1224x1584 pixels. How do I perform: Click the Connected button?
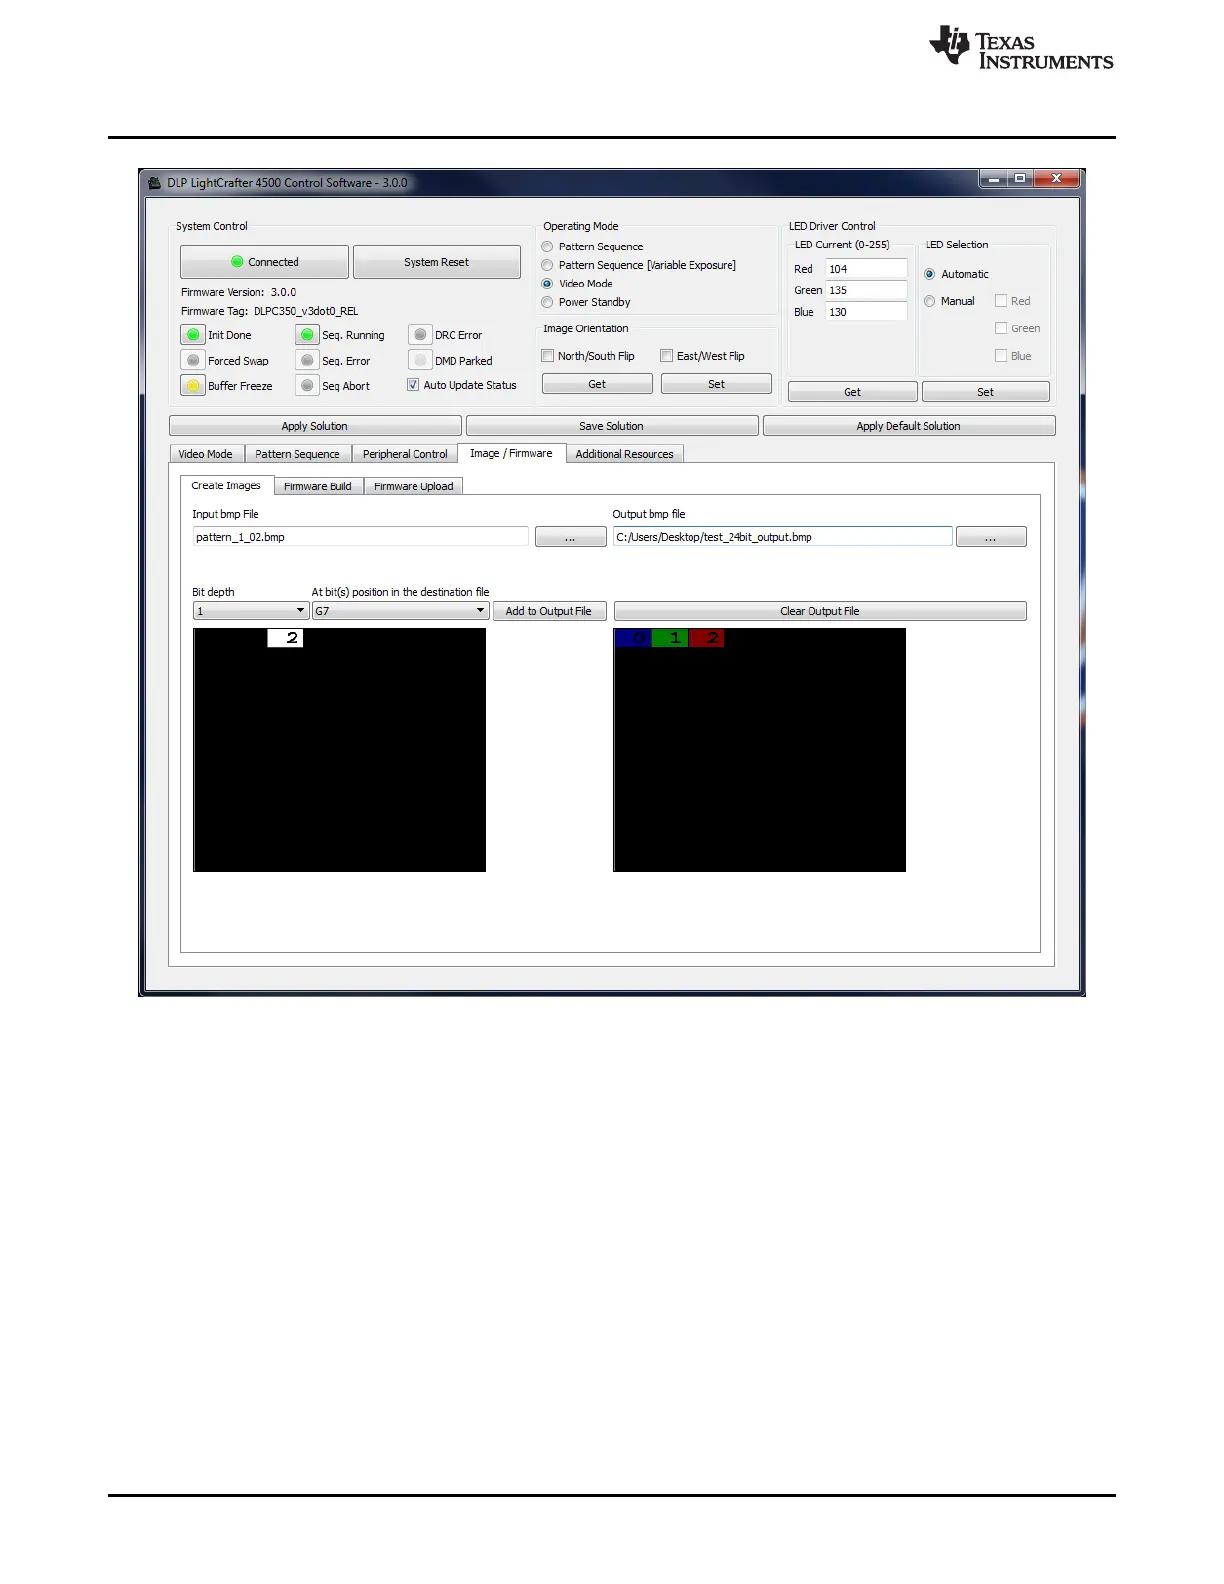[264, 262]
